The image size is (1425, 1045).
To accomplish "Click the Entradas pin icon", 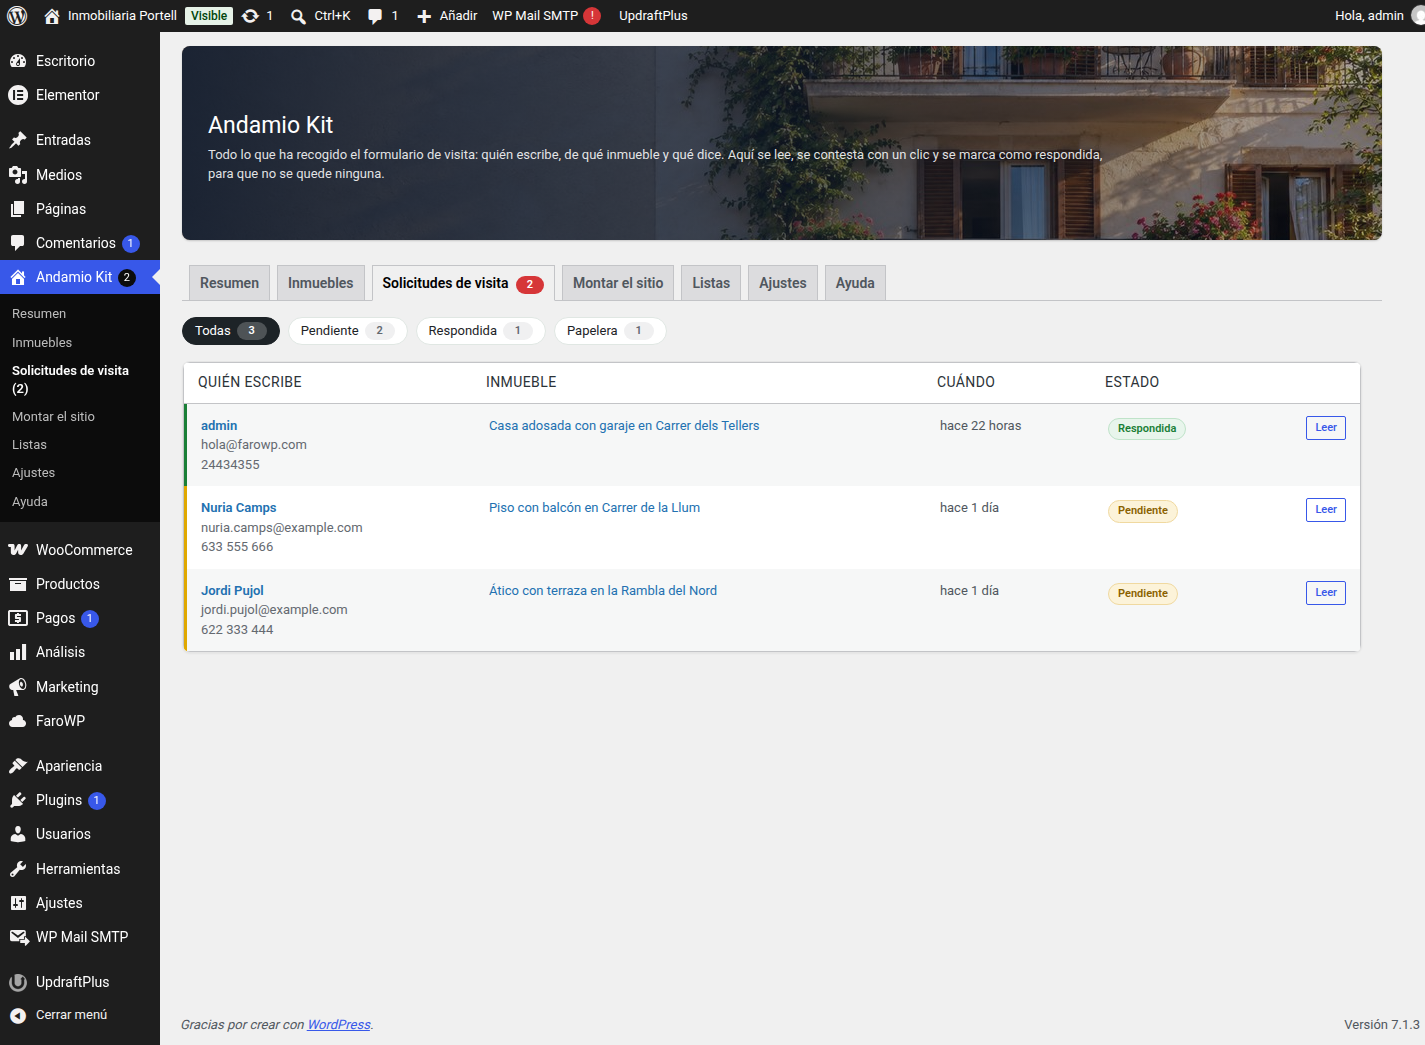I will pyautogui.click(x=18, y=140).
